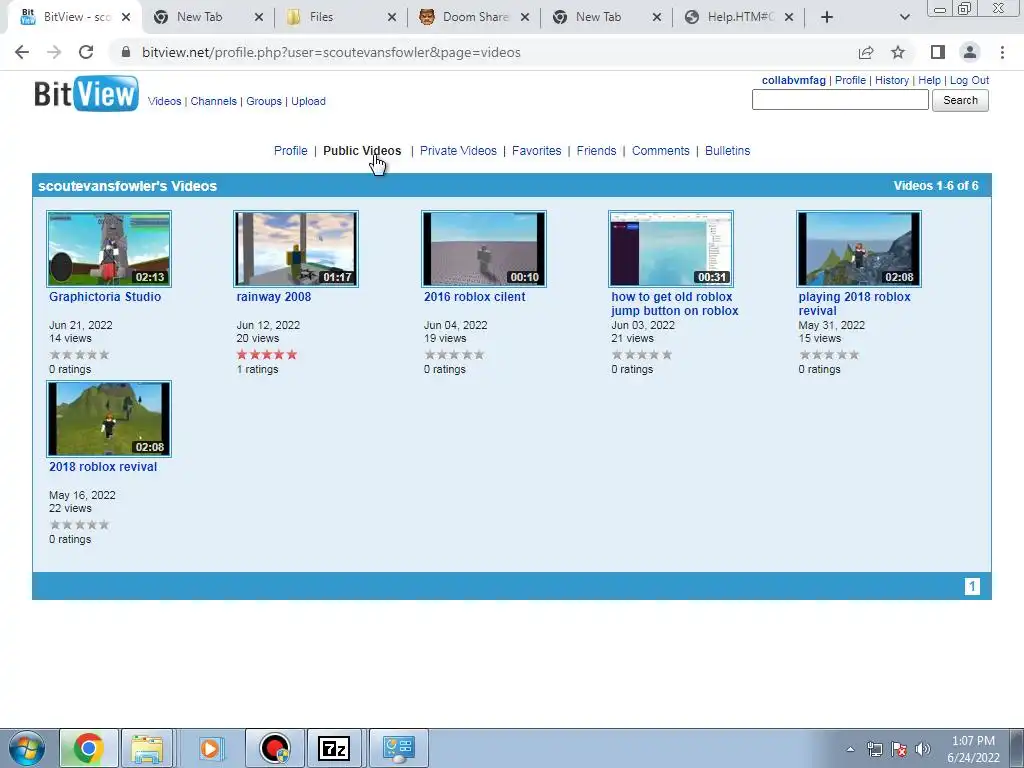Click page number 1 in pagination bar
This screenshot has height=768, width=1024.
972,586
